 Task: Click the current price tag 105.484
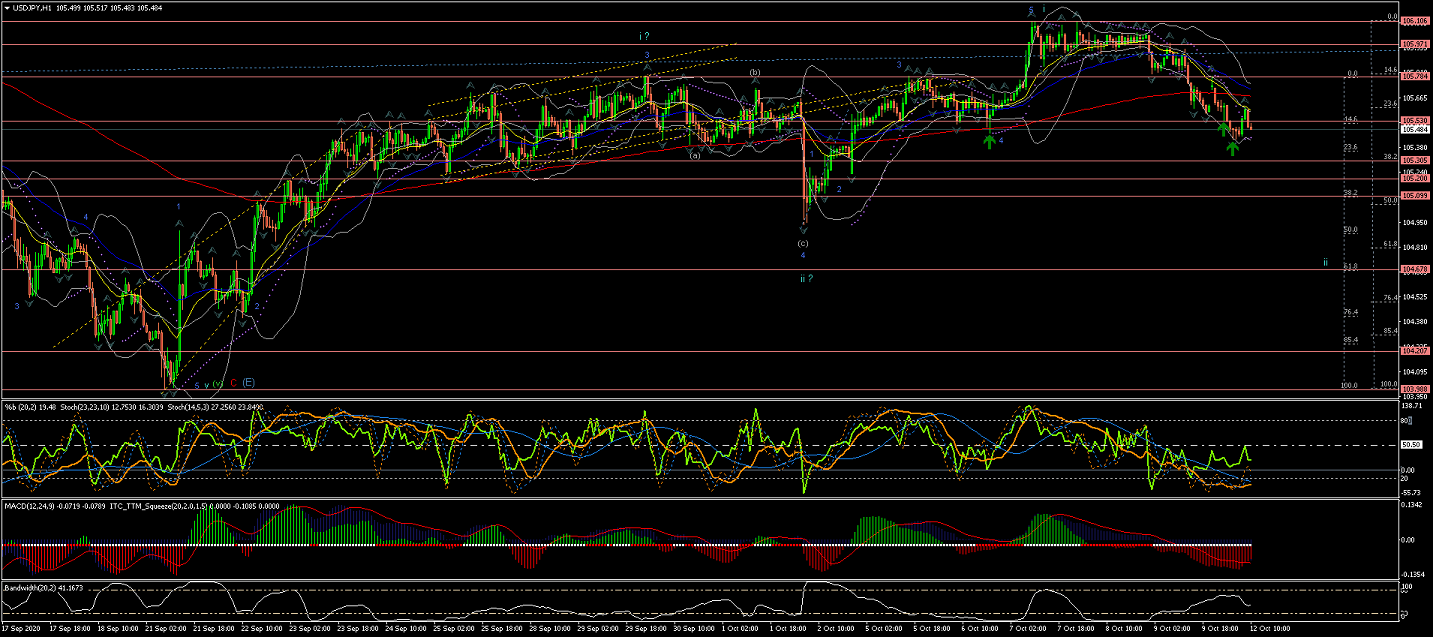click(x=1414, y=129)
